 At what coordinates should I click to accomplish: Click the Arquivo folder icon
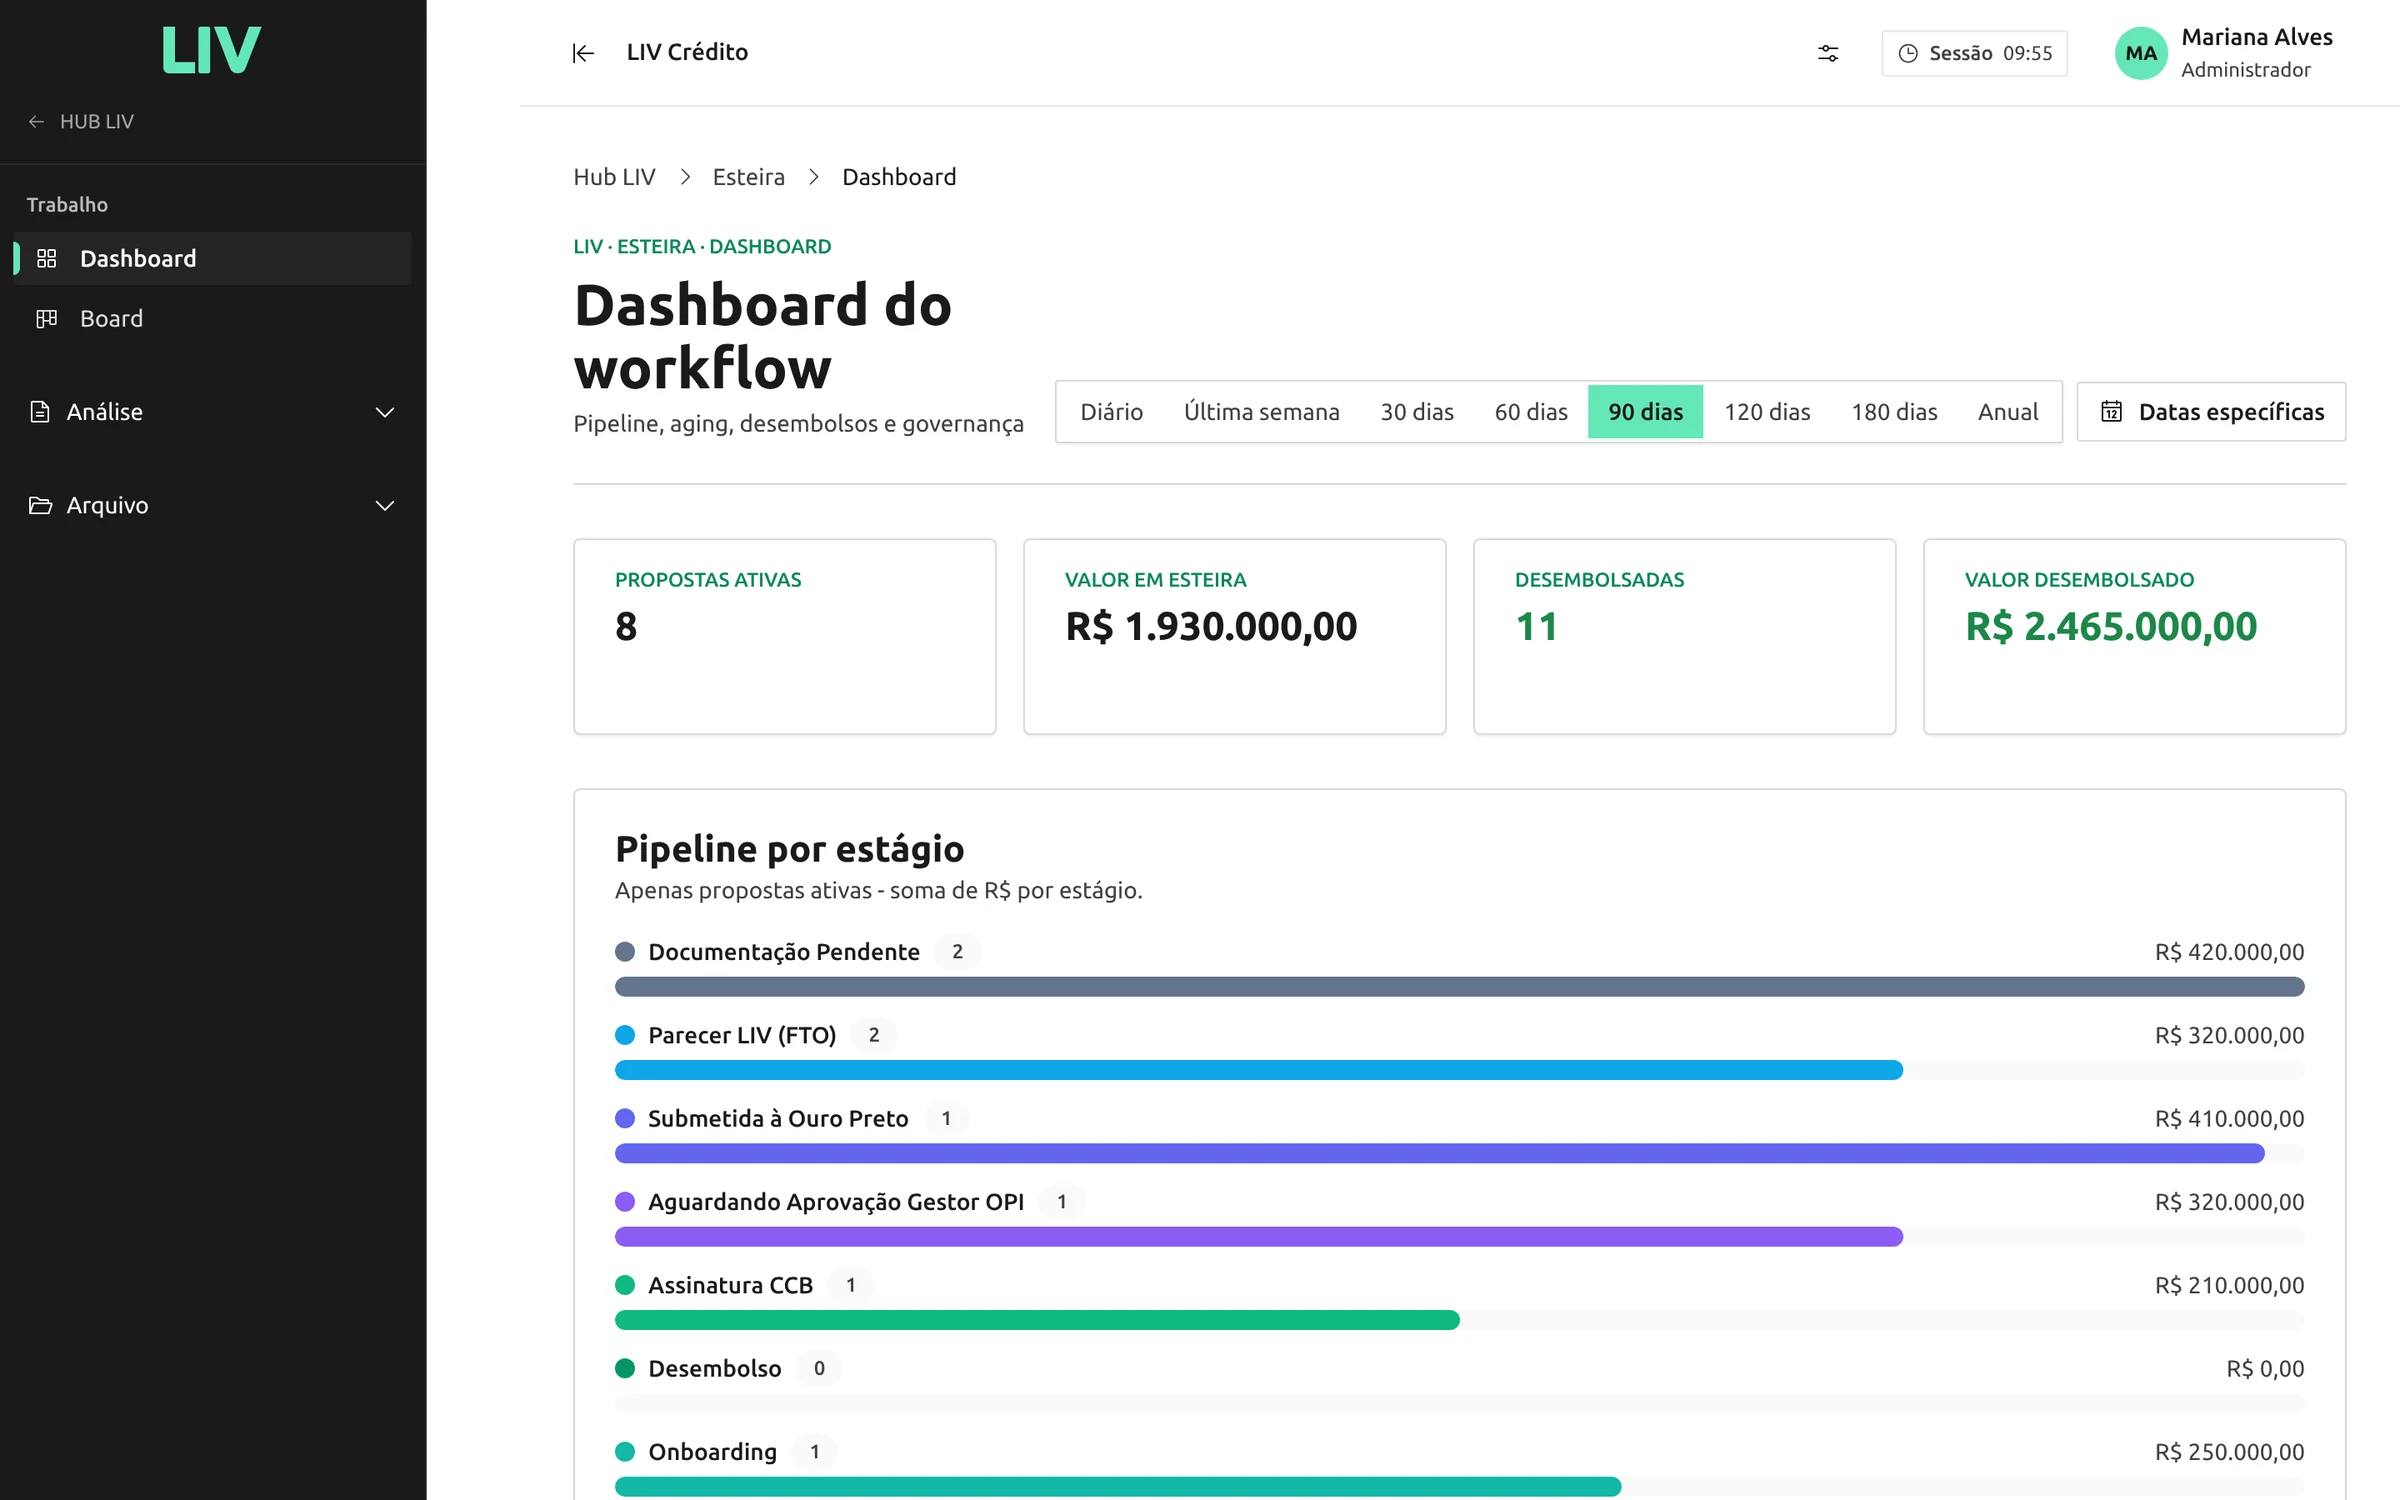(40, 505)
